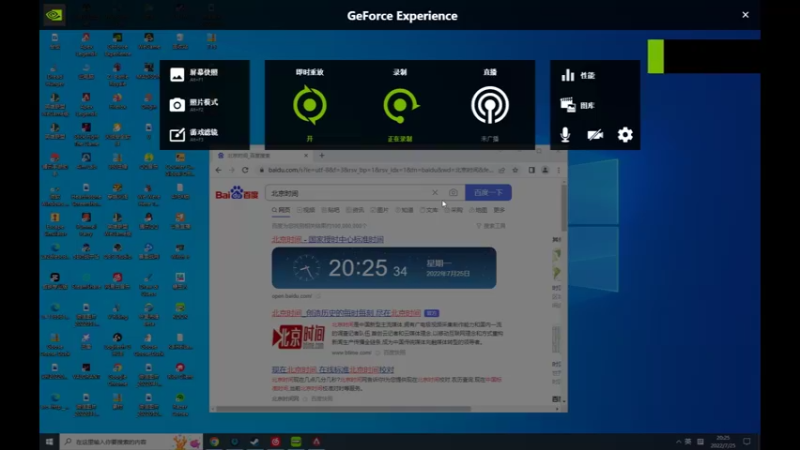This screenshot has height=450, width=800.
Task: Open the second 北京时间 official result link
Action: tap(346, 313)
